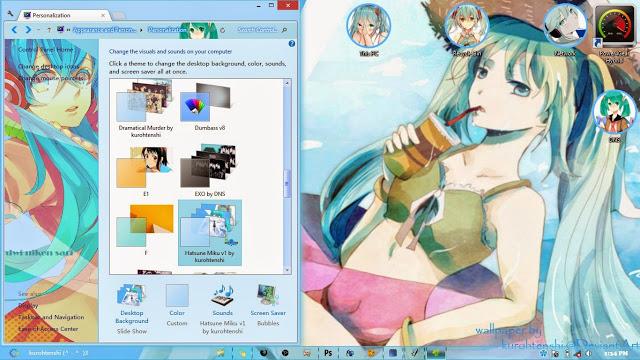The height and width of the screenshot is (360, 640).
Task: Select the Dumbass v8 theme
Action: [209, 107]
